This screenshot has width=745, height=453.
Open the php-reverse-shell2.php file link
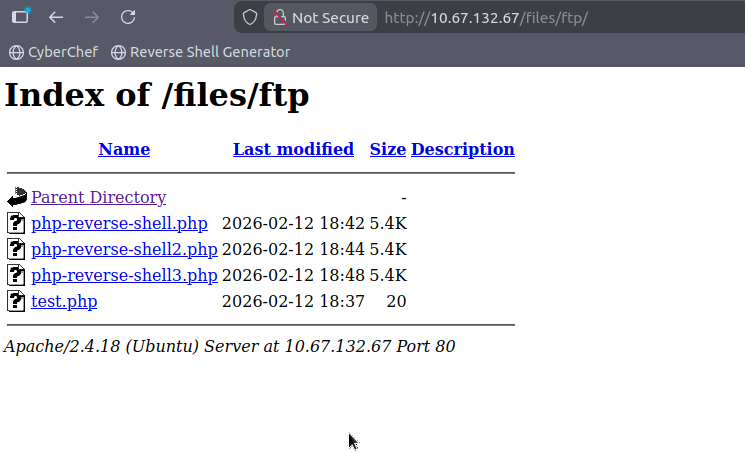pos(124,249)
